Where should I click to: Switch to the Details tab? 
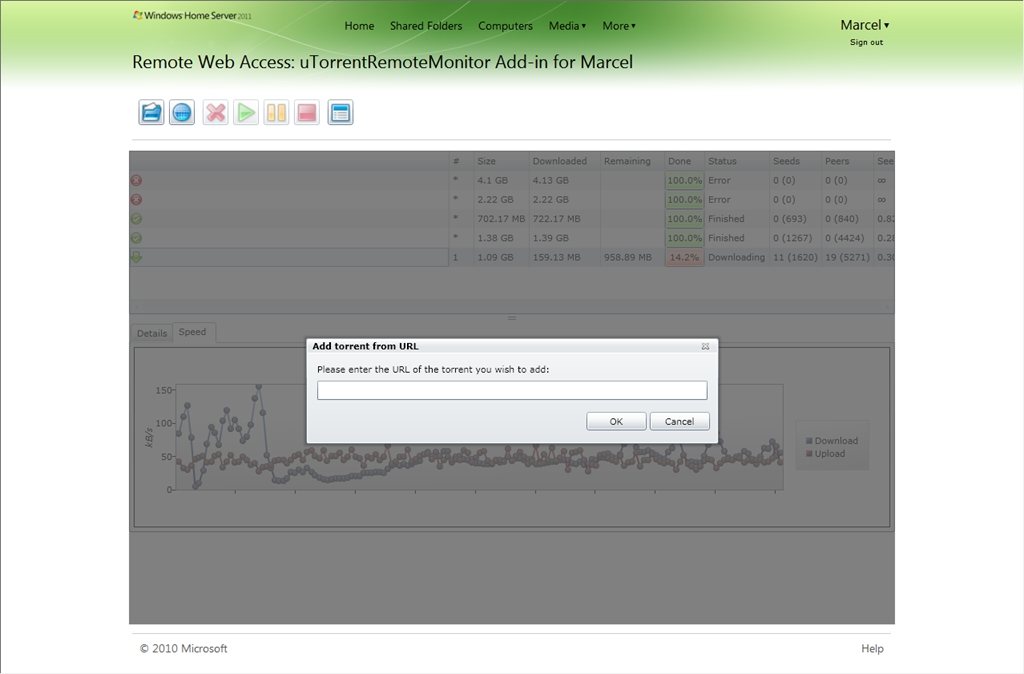[152, 333]
